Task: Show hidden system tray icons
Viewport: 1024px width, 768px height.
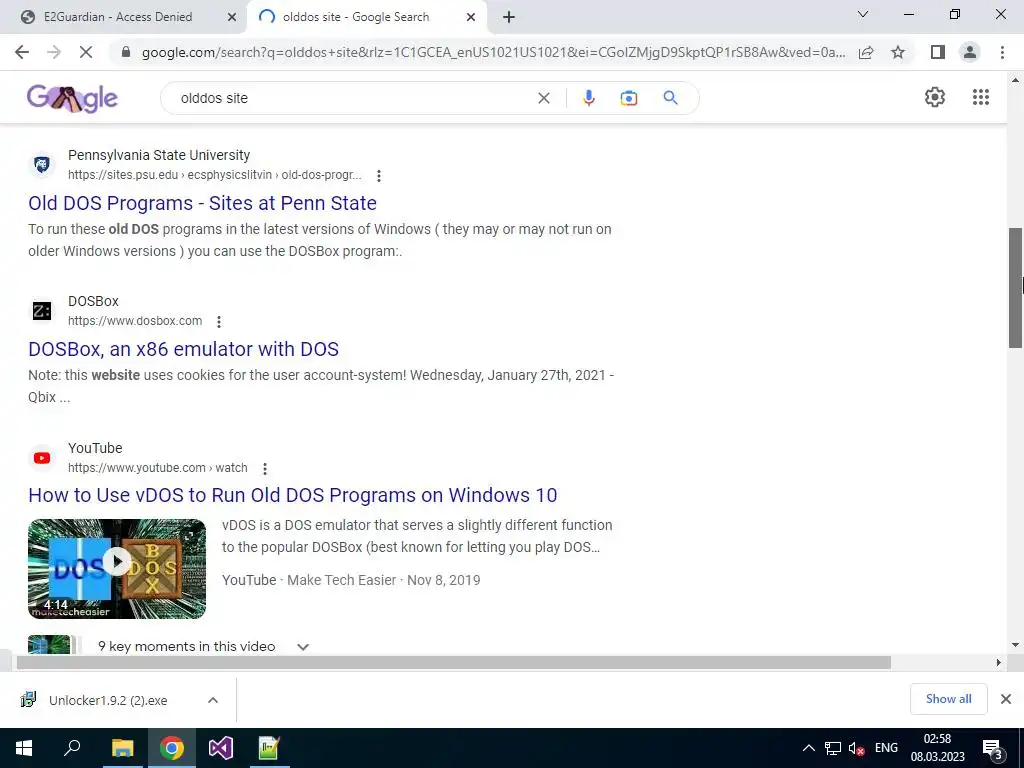Action: tap(808, 748)
